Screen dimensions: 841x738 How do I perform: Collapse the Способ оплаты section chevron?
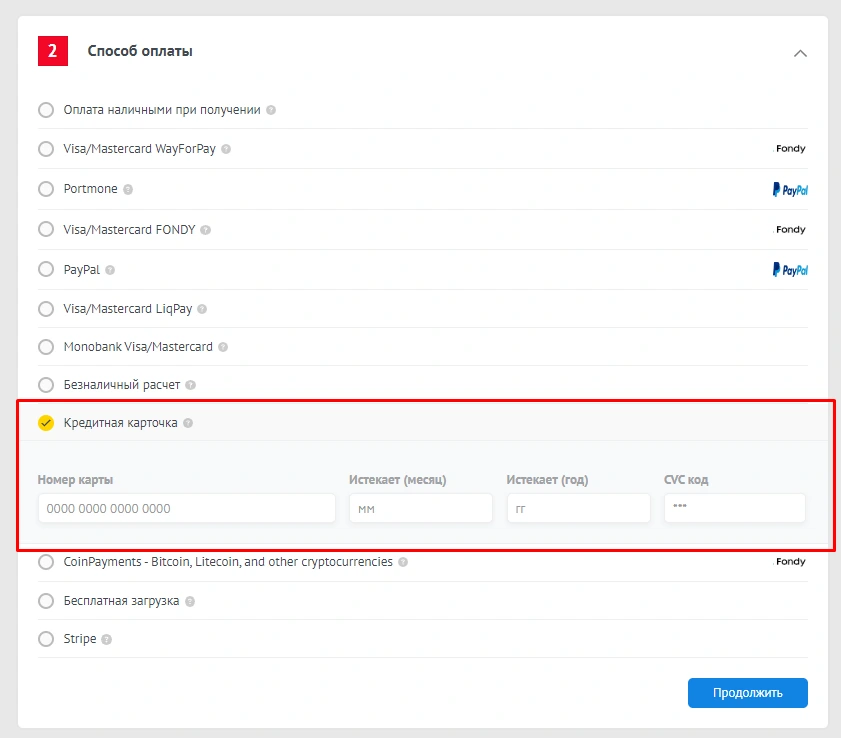pos(800,53)
